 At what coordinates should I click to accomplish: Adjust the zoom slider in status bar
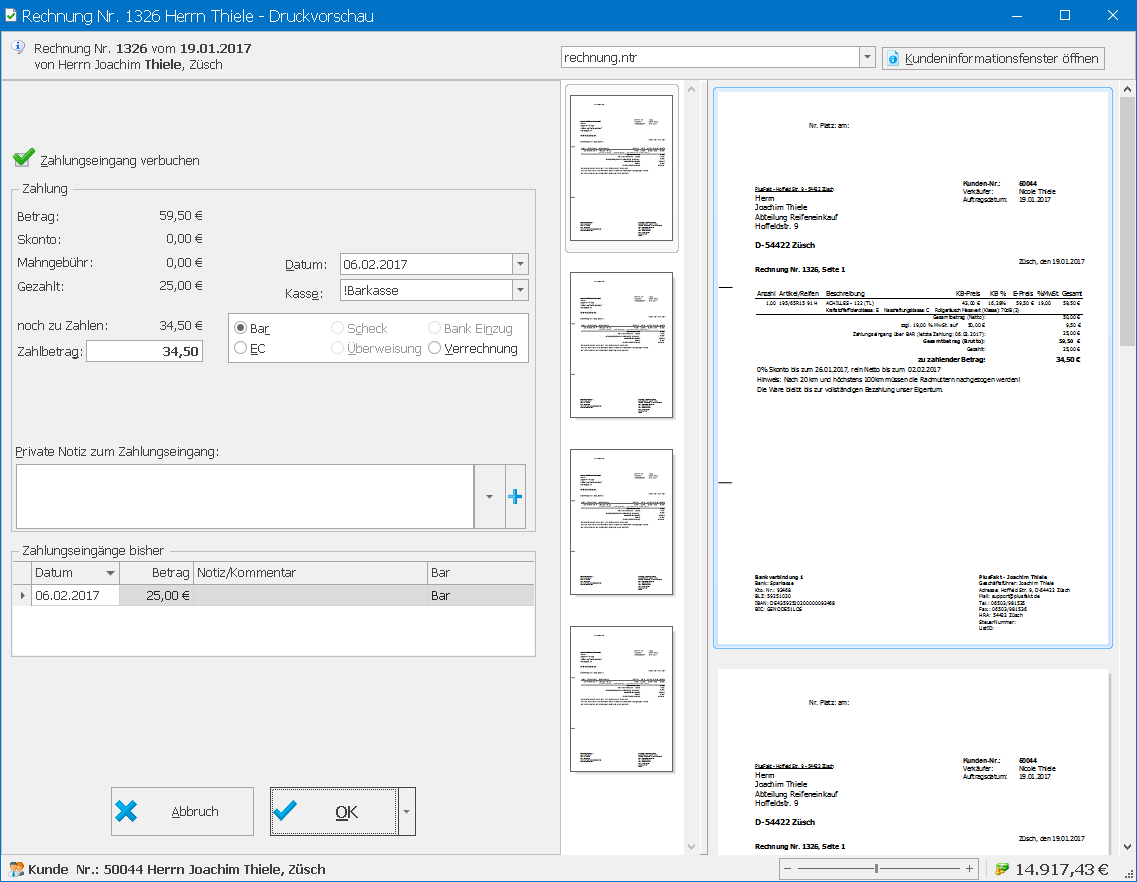pyautogui.click(x=877, y=868)
